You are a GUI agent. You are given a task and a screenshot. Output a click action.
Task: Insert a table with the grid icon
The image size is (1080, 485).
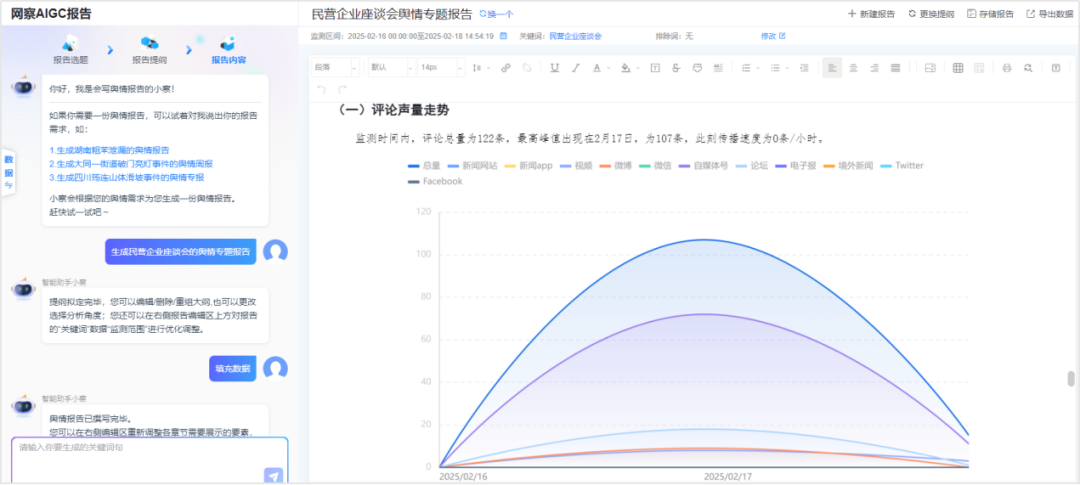pyautogui.click(x=958, y=68)
